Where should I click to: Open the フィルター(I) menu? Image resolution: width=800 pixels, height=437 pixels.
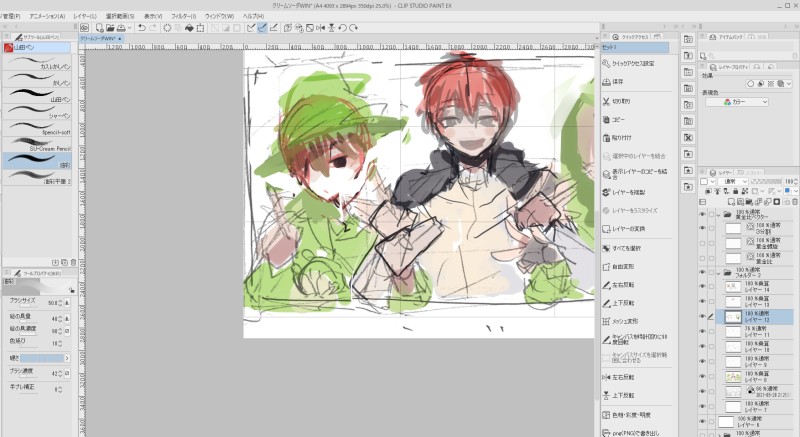click(184, 16)
